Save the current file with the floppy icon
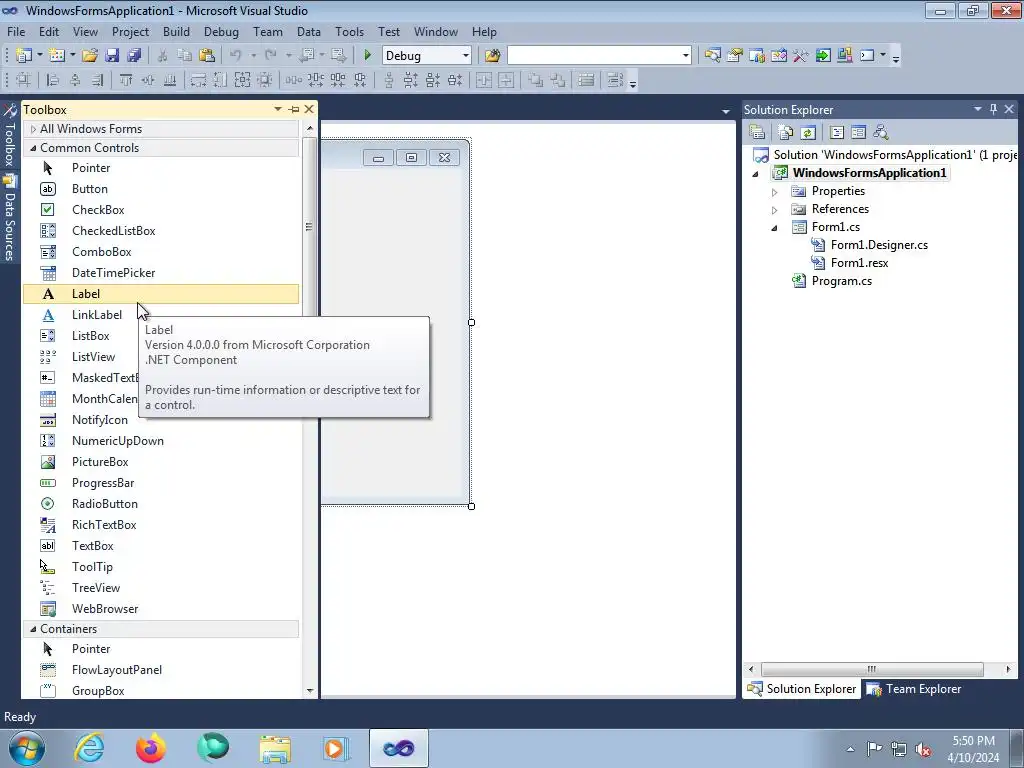 (112, 56)
